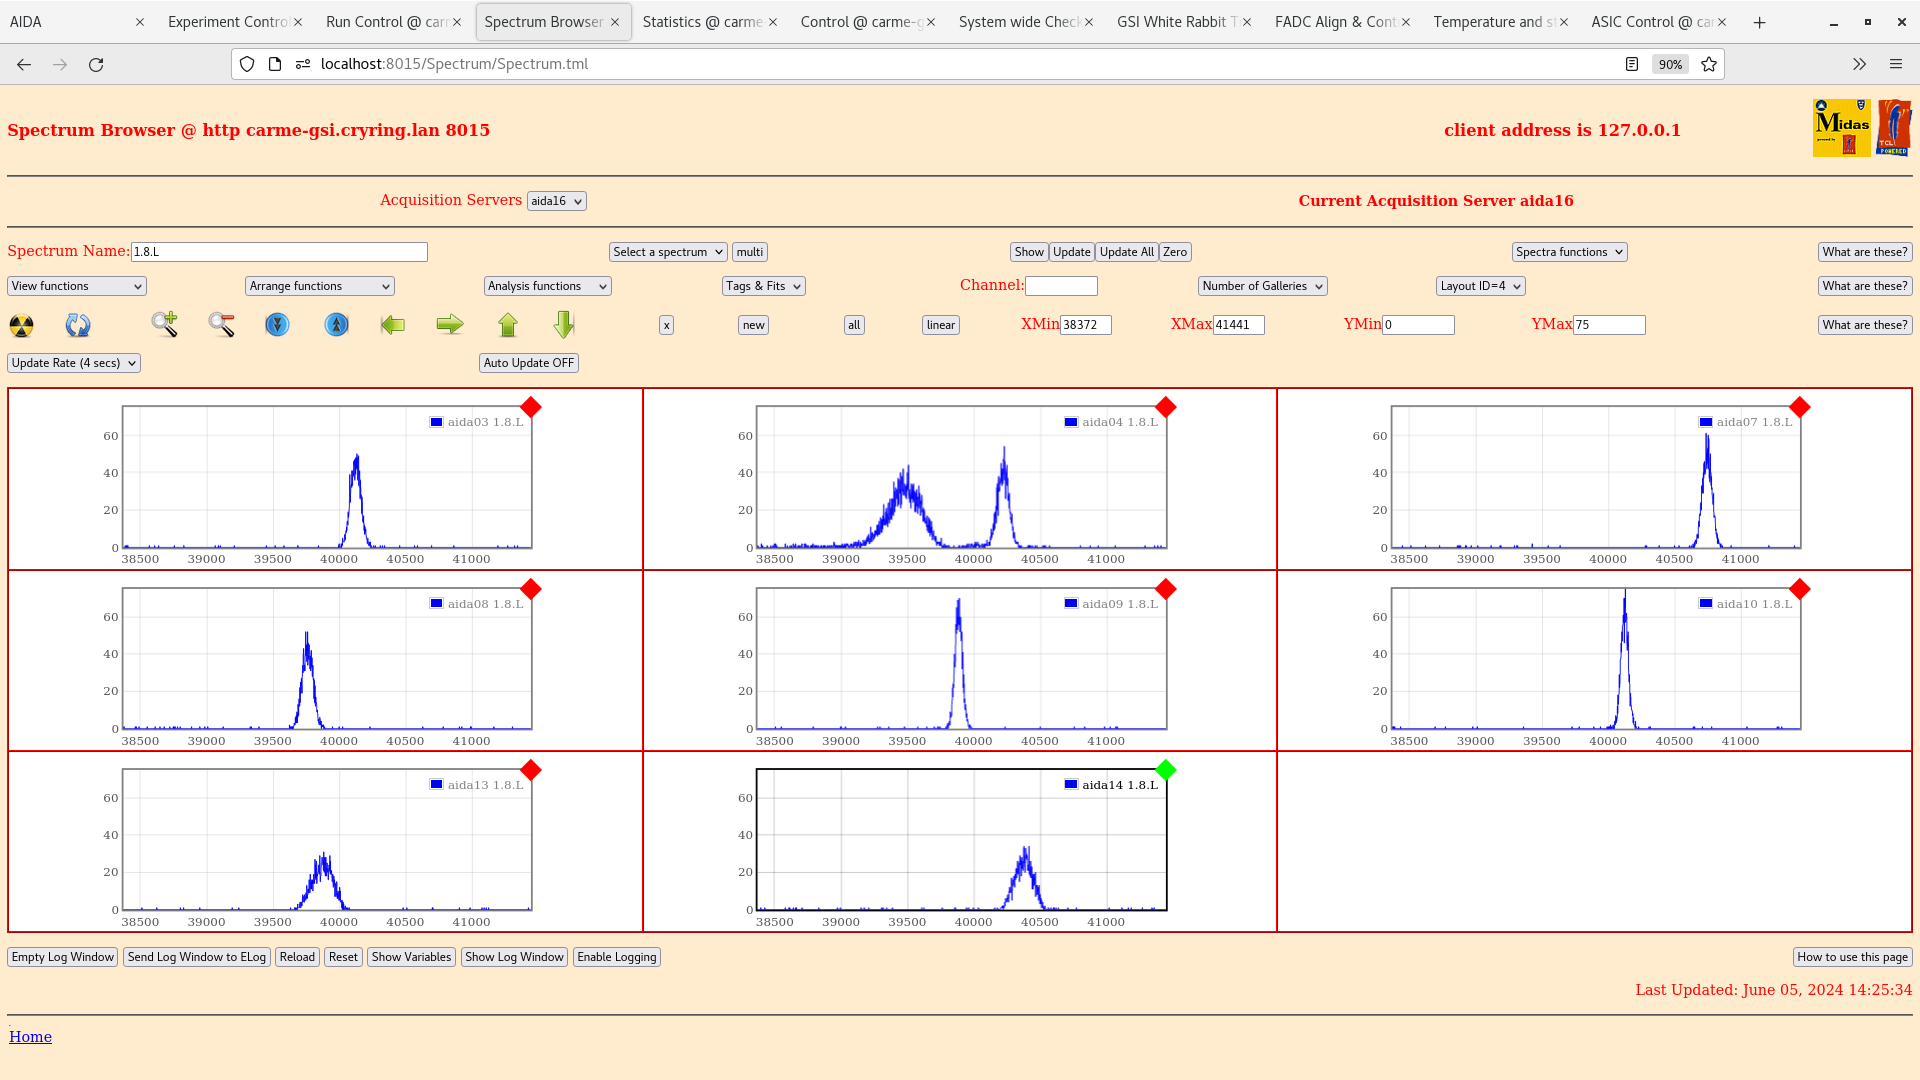Image resolution: width=1920 pixels, height=1080 pixels.
Task: Toggle the linear scale button
Action: [x=940, y=325]
